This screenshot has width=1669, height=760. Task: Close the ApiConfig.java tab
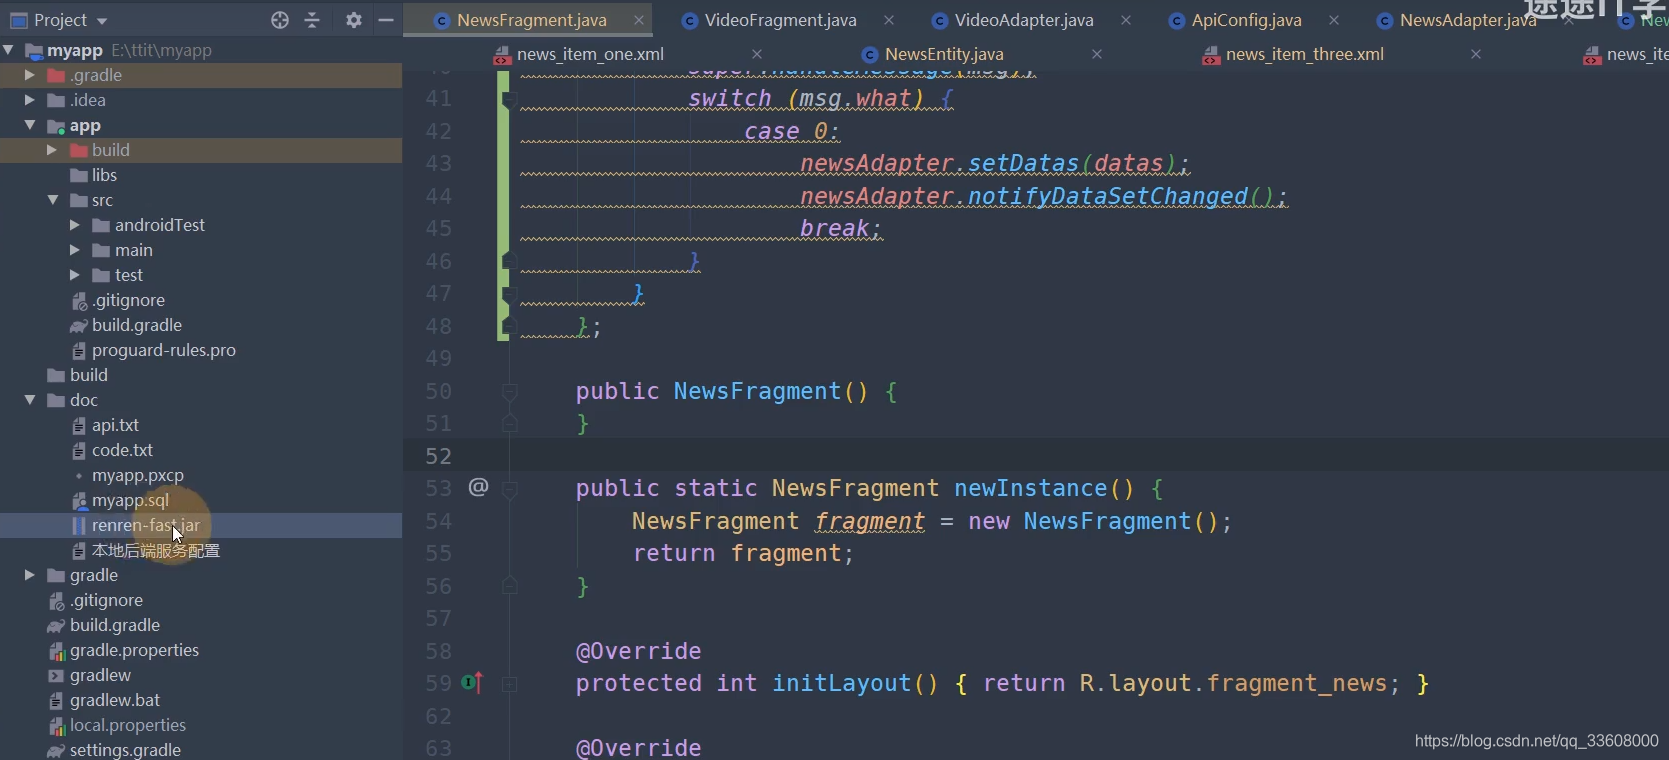[1334, 20]
